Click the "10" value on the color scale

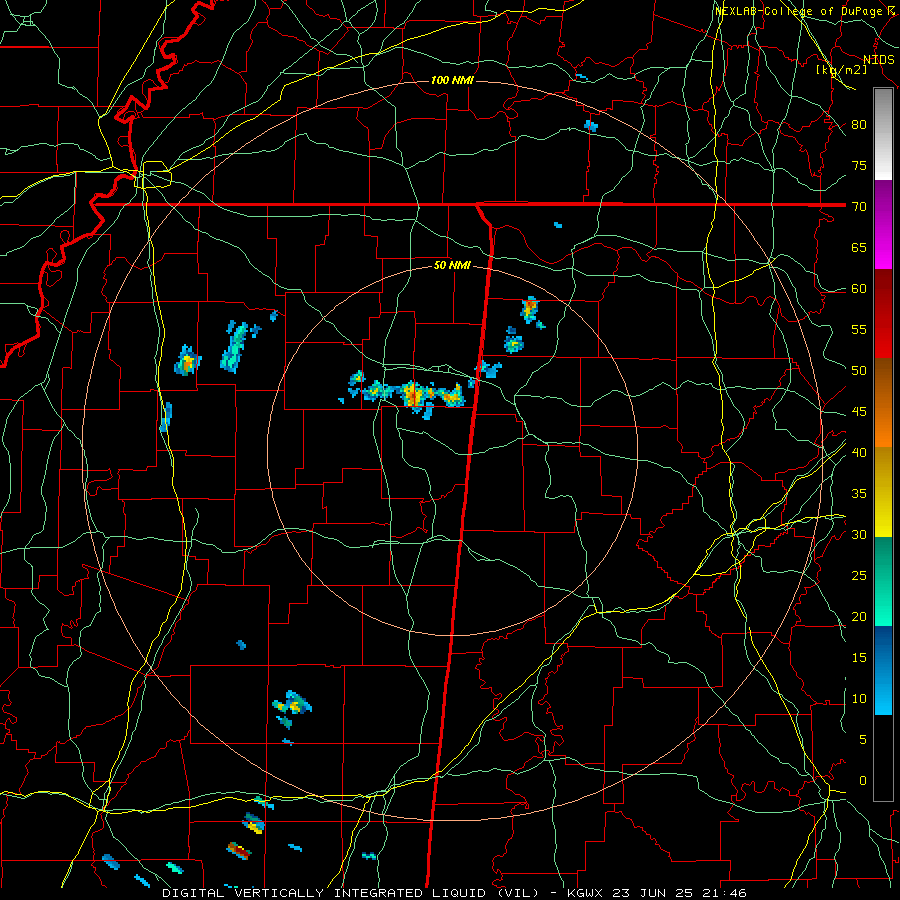click(859, 699)
